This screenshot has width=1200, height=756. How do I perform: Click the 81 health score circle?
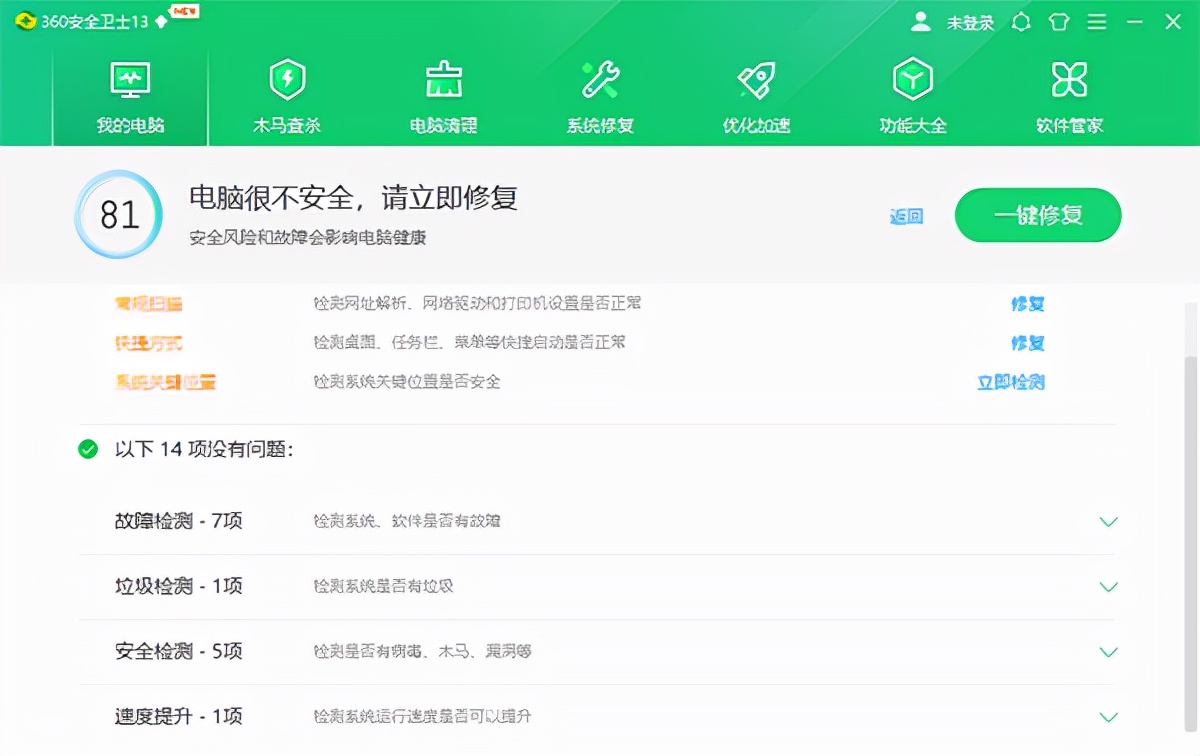tap(118, 215)
